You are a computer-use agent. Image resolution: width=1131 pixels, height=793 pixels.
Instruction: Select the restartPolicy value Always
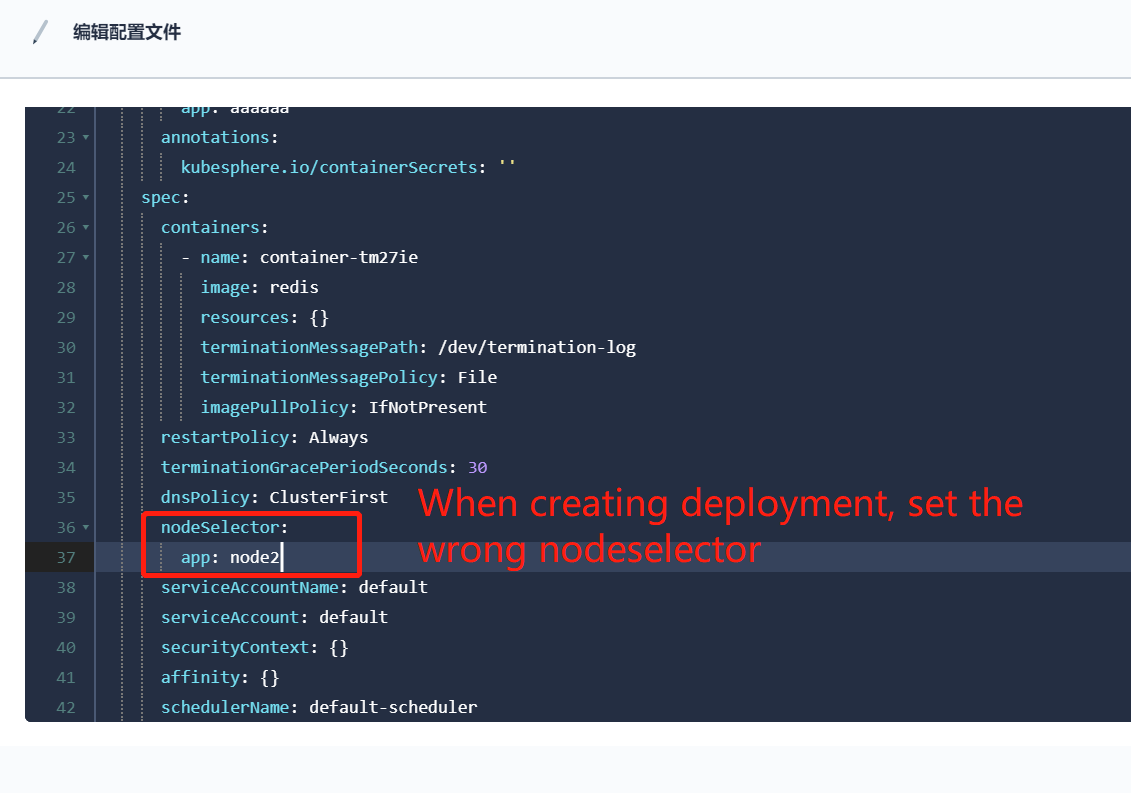coord(338,437)
